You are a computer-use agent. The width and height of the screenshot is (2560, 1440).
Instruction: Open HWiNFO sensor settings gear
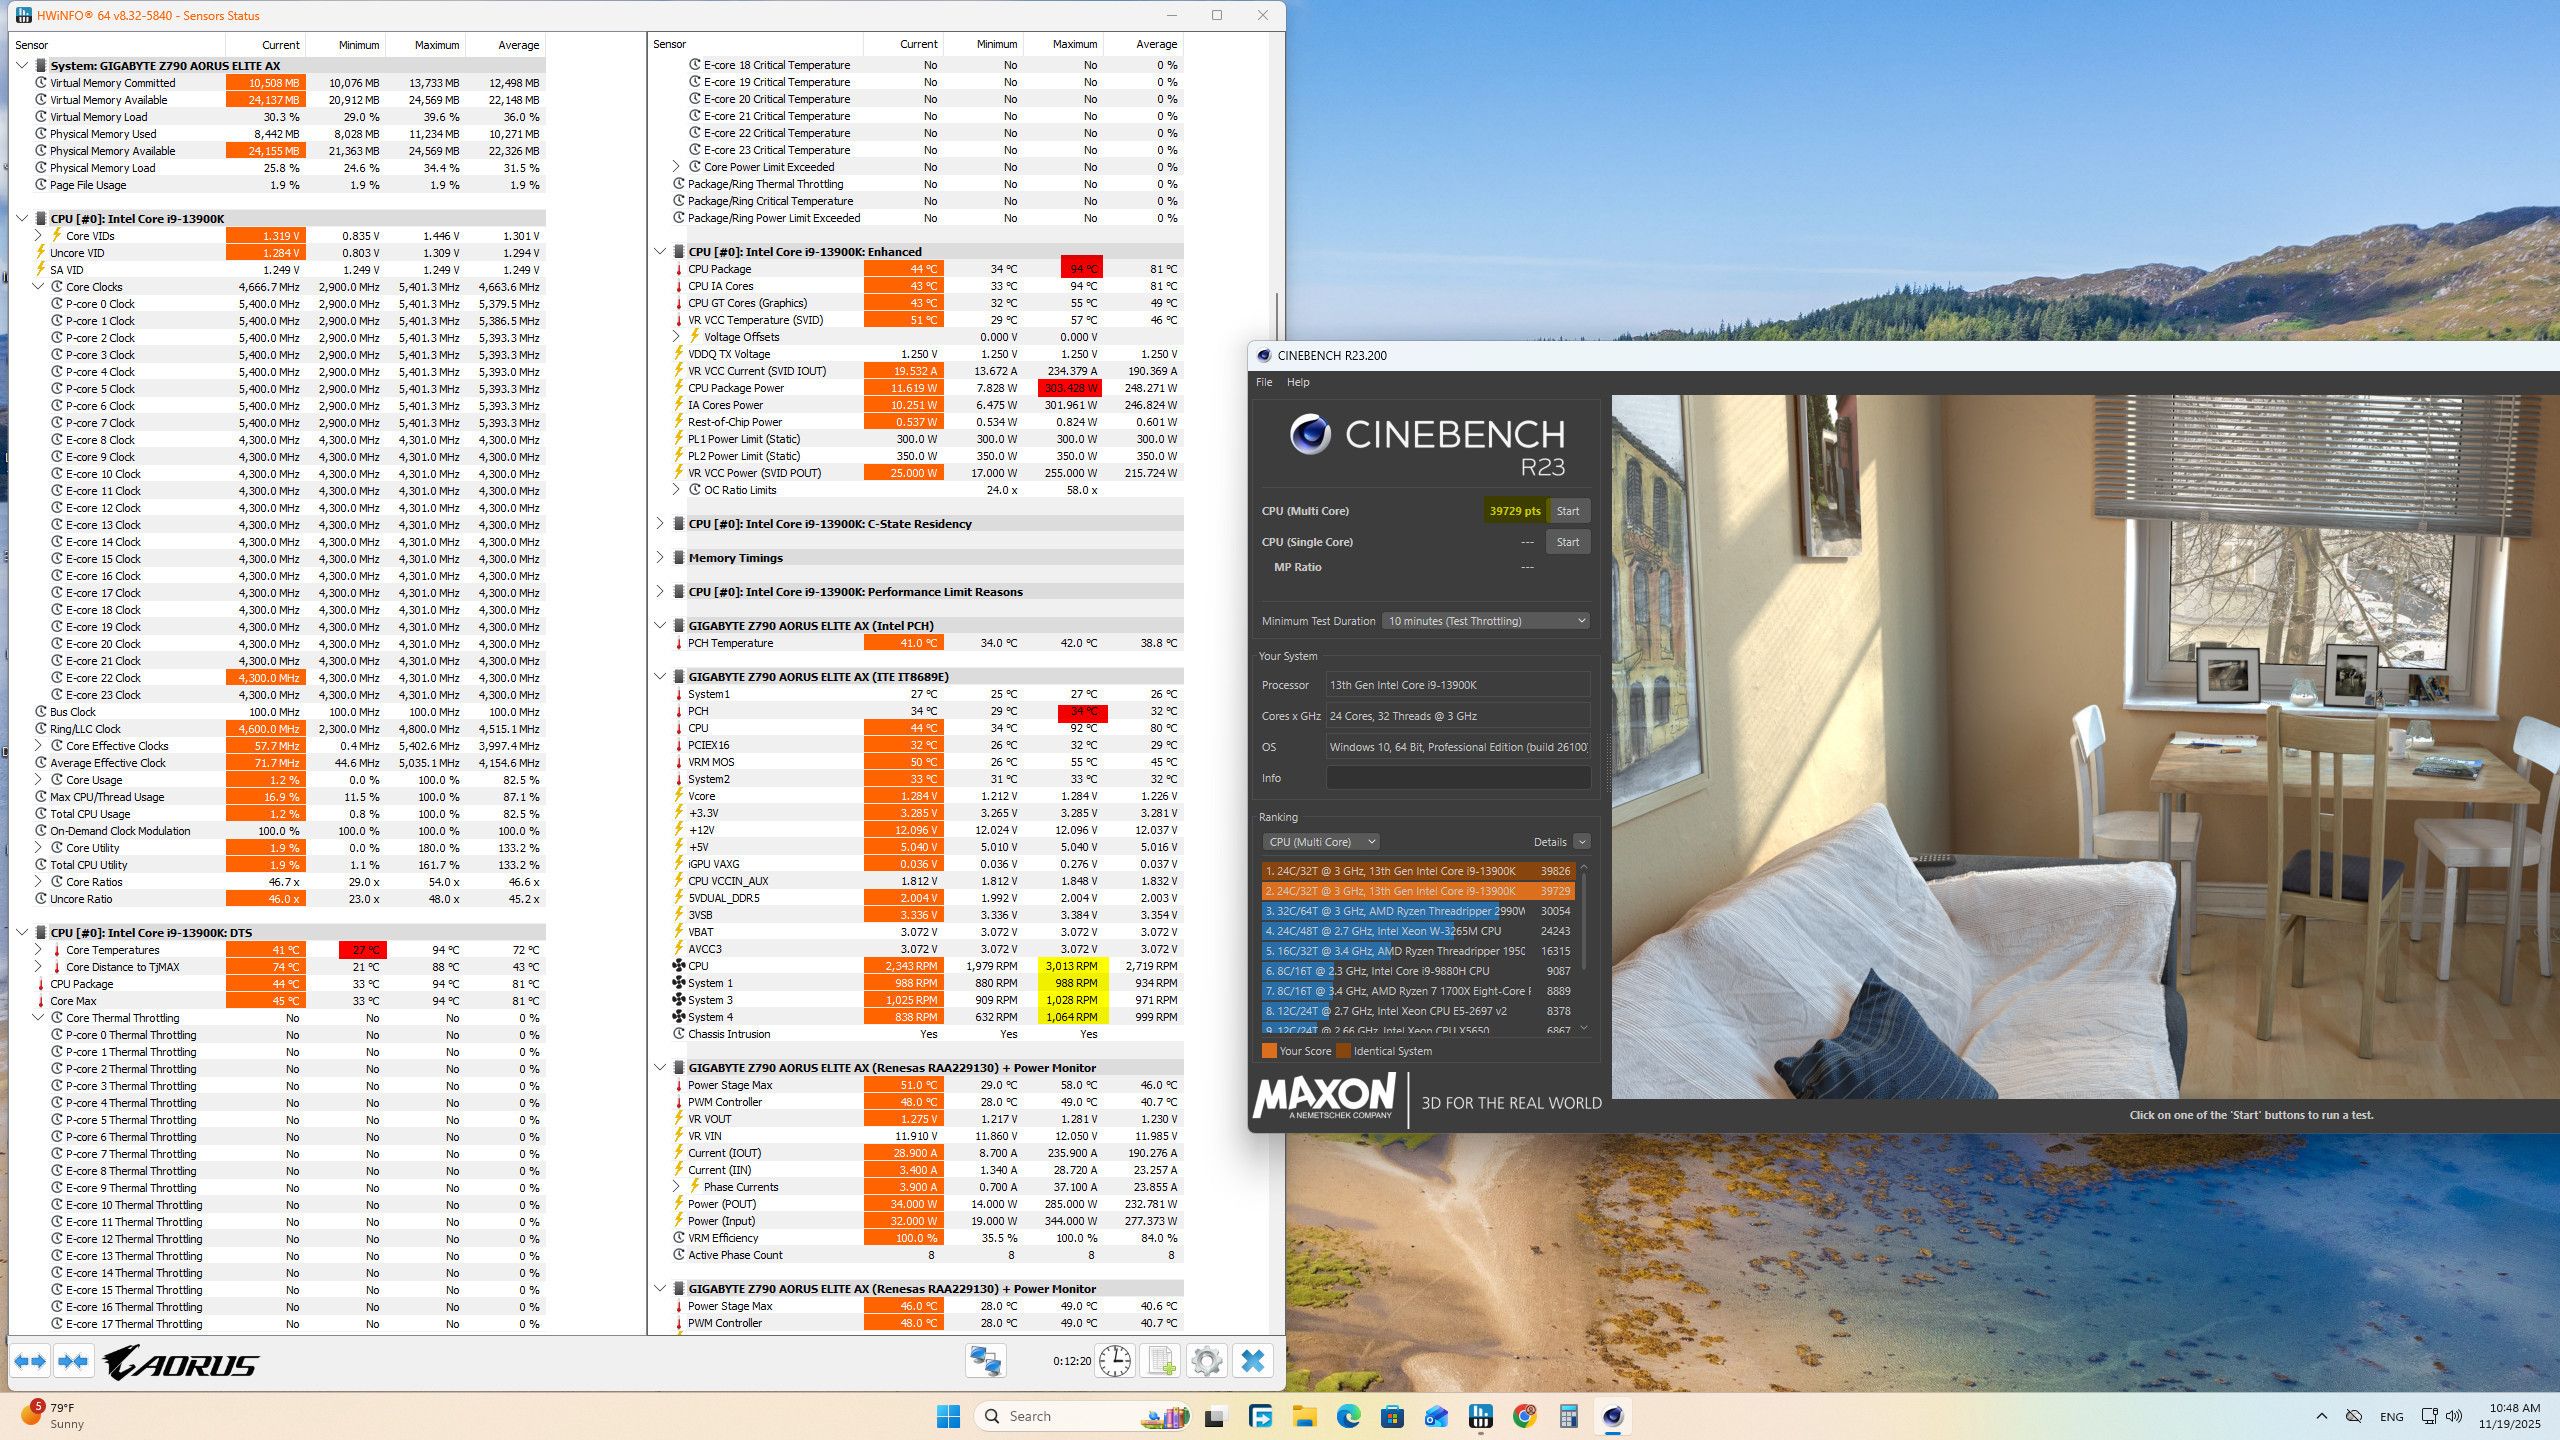(x=1207, y=1361)
